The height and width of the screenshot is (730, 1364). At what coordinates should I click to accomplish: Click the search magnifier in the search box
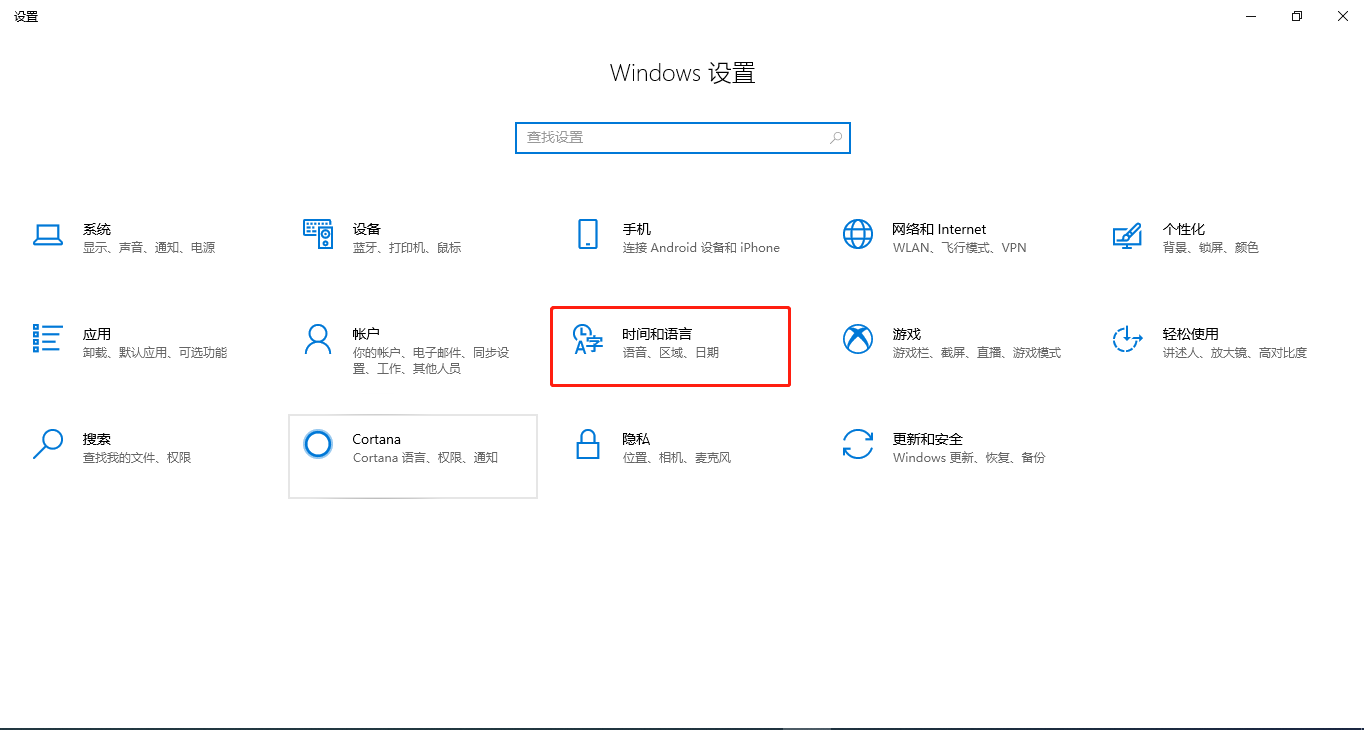click(835, 137)
